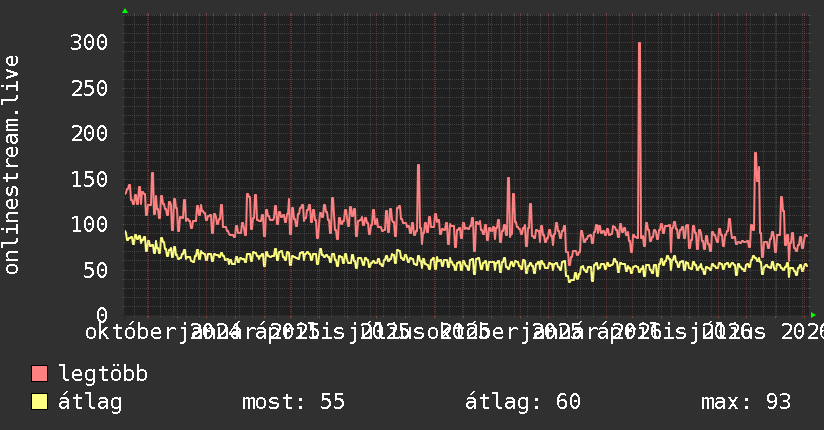Click the 150 y-axis label
Screen dimensions: 824x430
point(89,179)
